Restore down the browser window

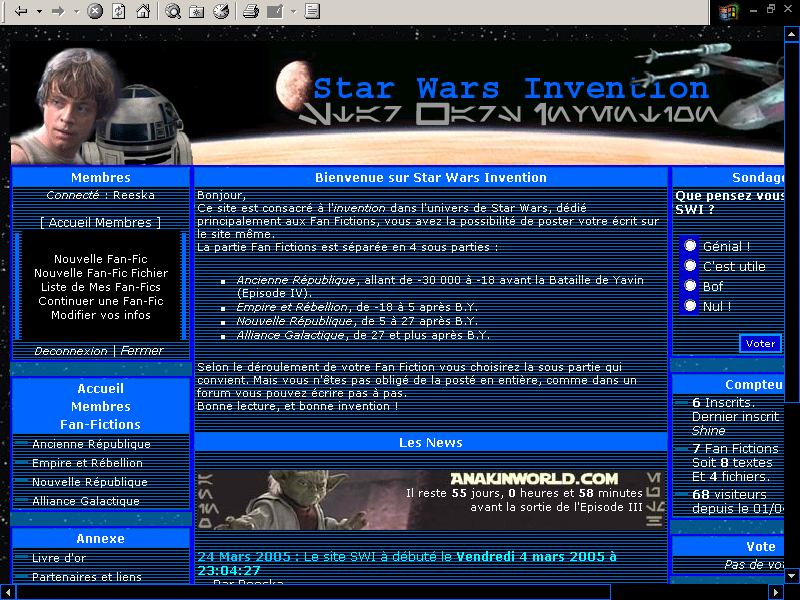770,9
